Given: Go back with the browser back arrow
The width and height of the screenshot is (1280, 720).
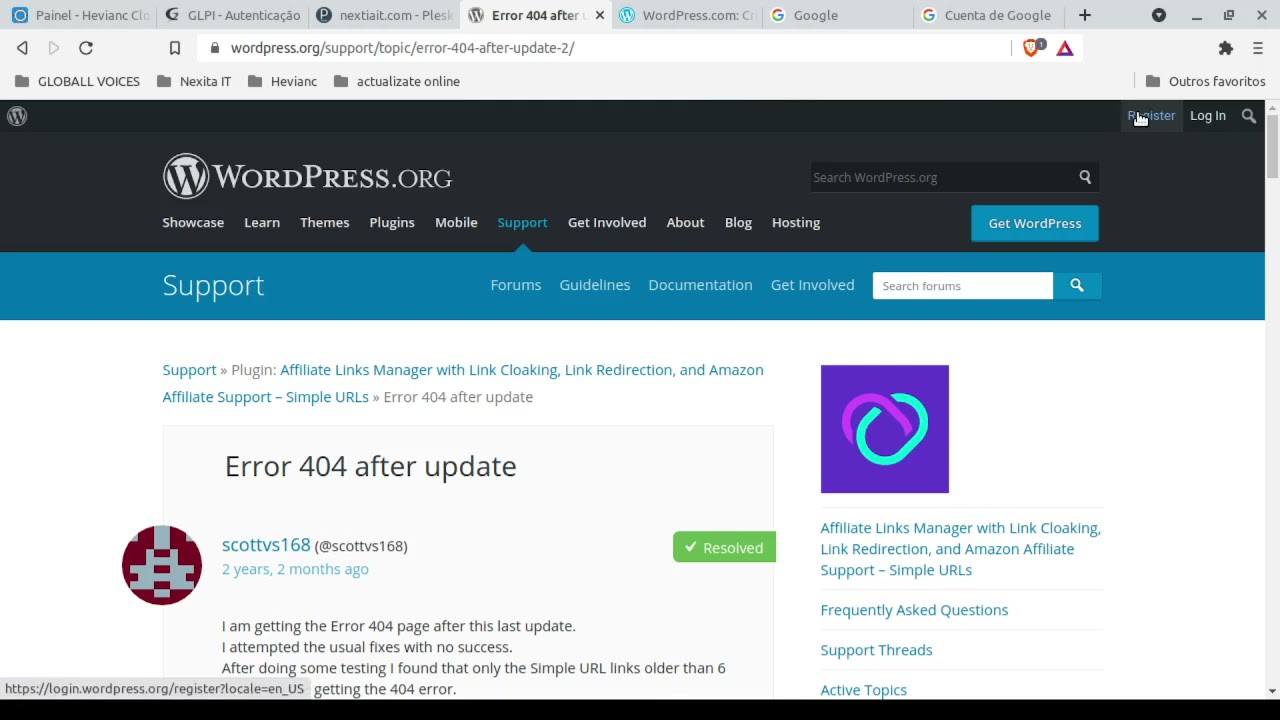Looking at the screenshot, I should coord(22,48).
